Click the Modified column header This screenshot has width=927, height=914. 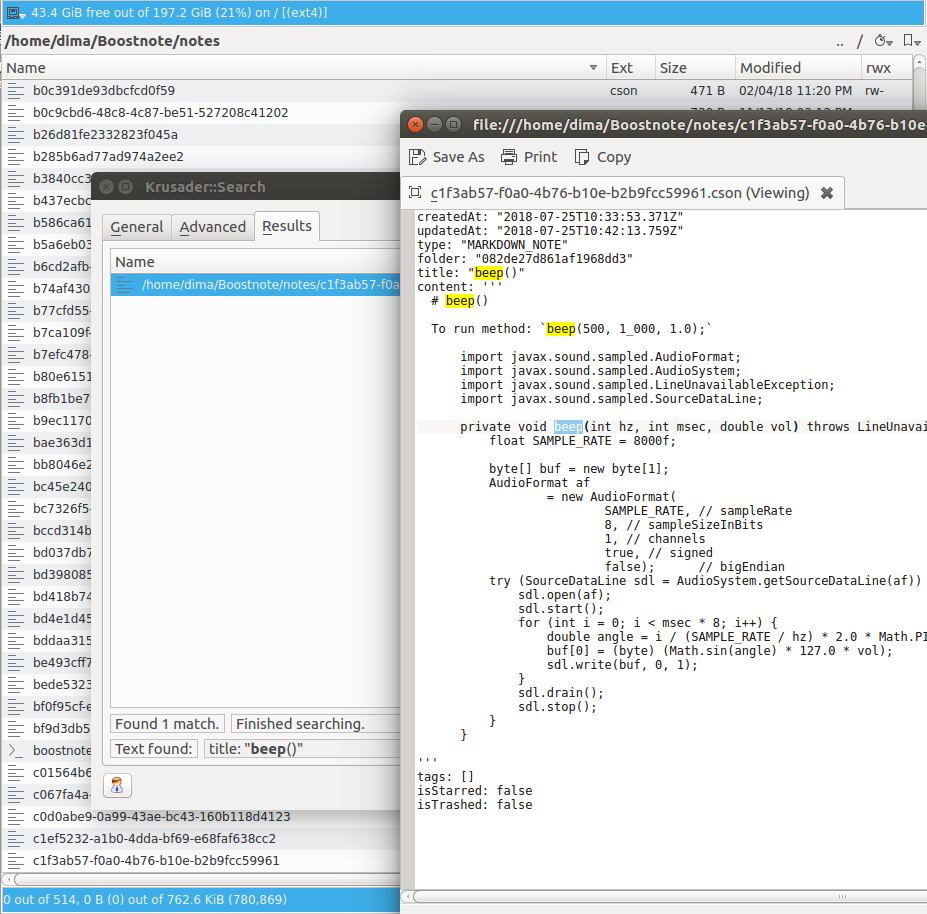(x=798, y=68)
